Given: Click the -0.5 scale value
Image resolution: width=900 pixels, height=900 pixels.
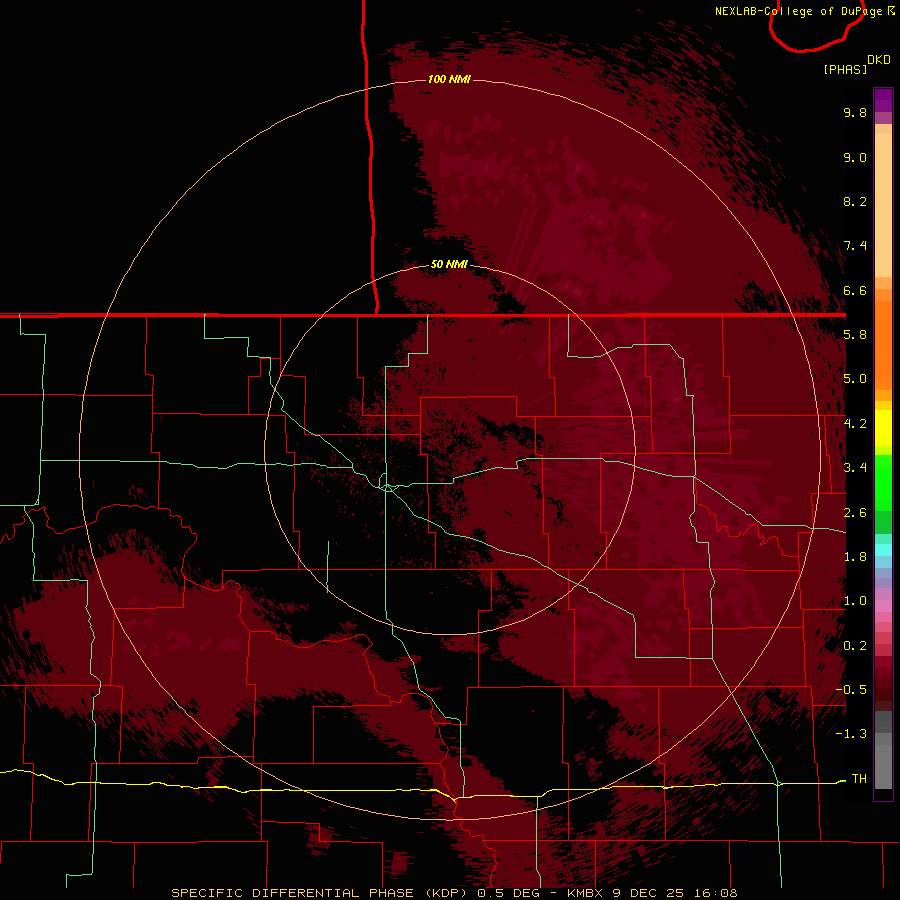Looking at the screenshot, I should coord(851,690).
